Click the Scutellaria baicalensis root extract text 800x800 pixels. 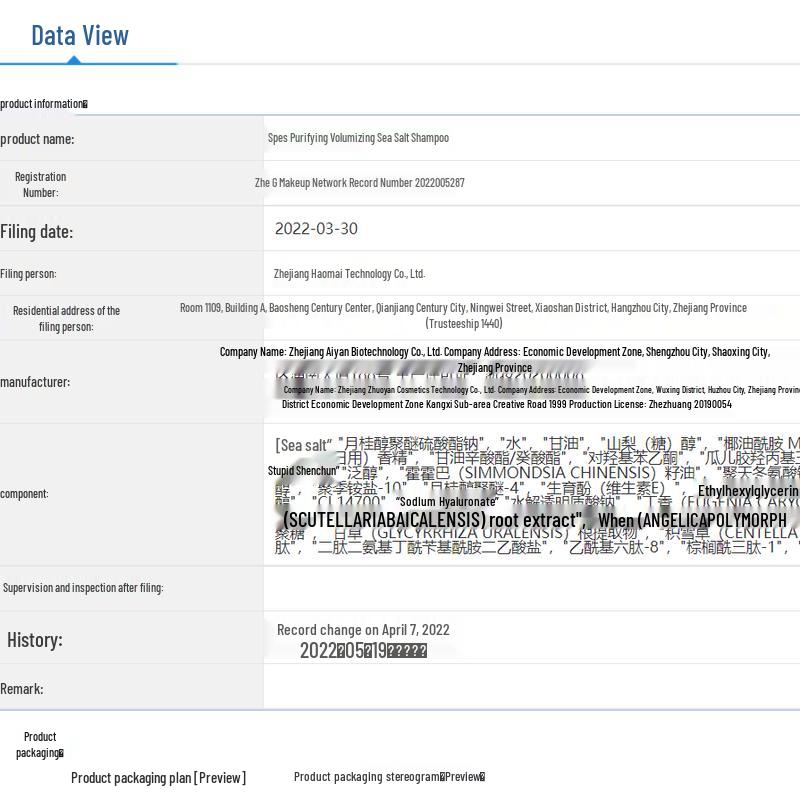coord(432,520)
